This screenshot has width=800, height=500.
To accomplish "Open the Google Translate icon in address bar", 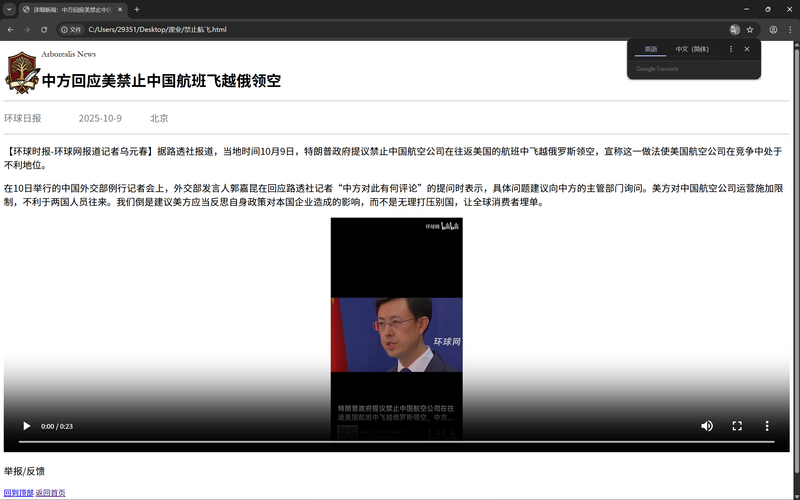I will point(735,30).
